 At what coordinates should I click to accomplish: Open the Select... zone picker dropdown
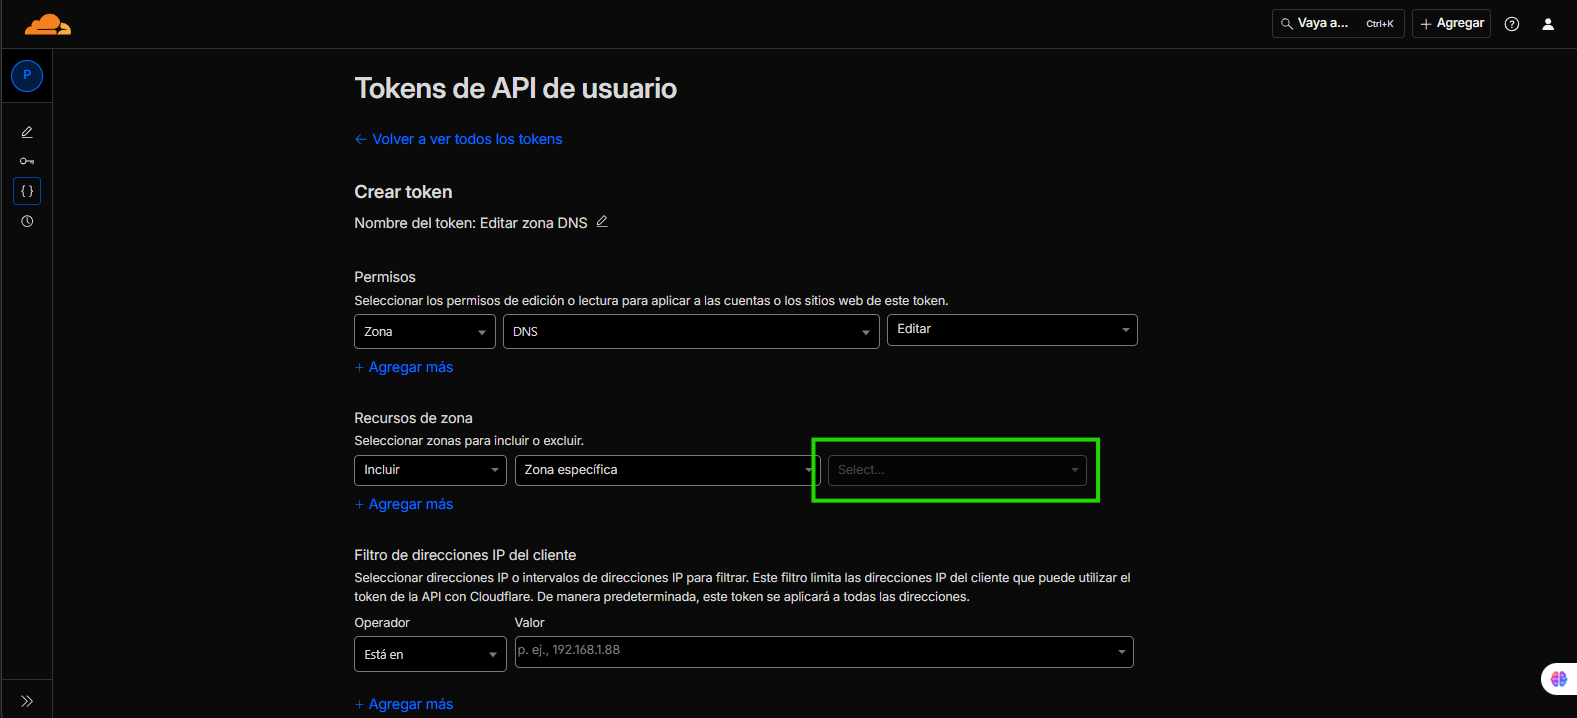coord(956,470)
